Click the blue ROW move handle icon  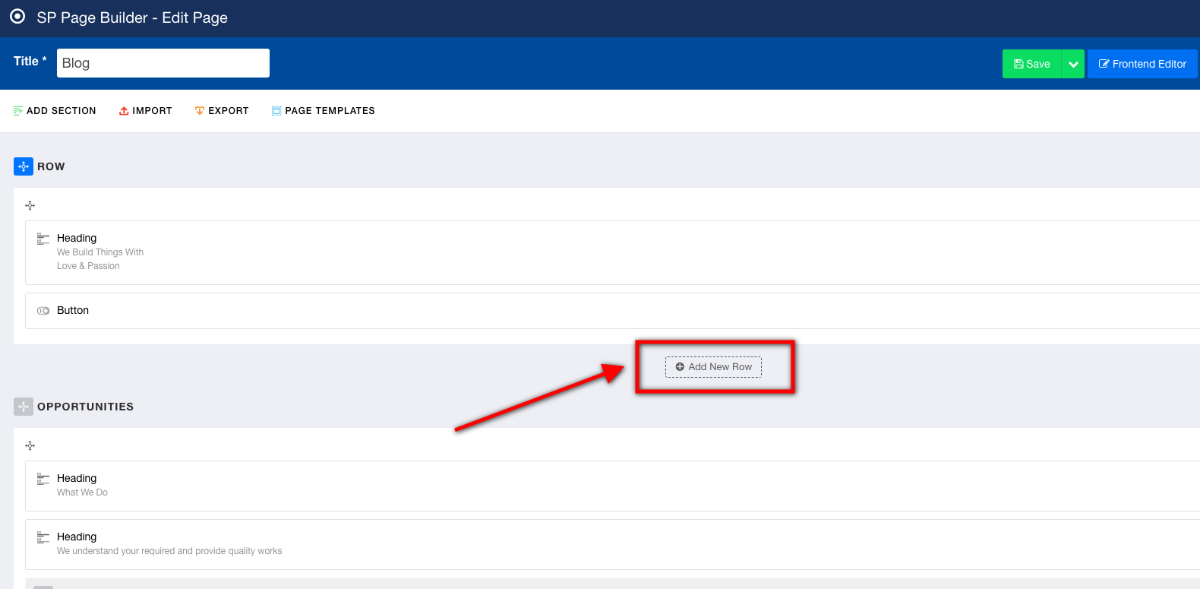(21, 166)
